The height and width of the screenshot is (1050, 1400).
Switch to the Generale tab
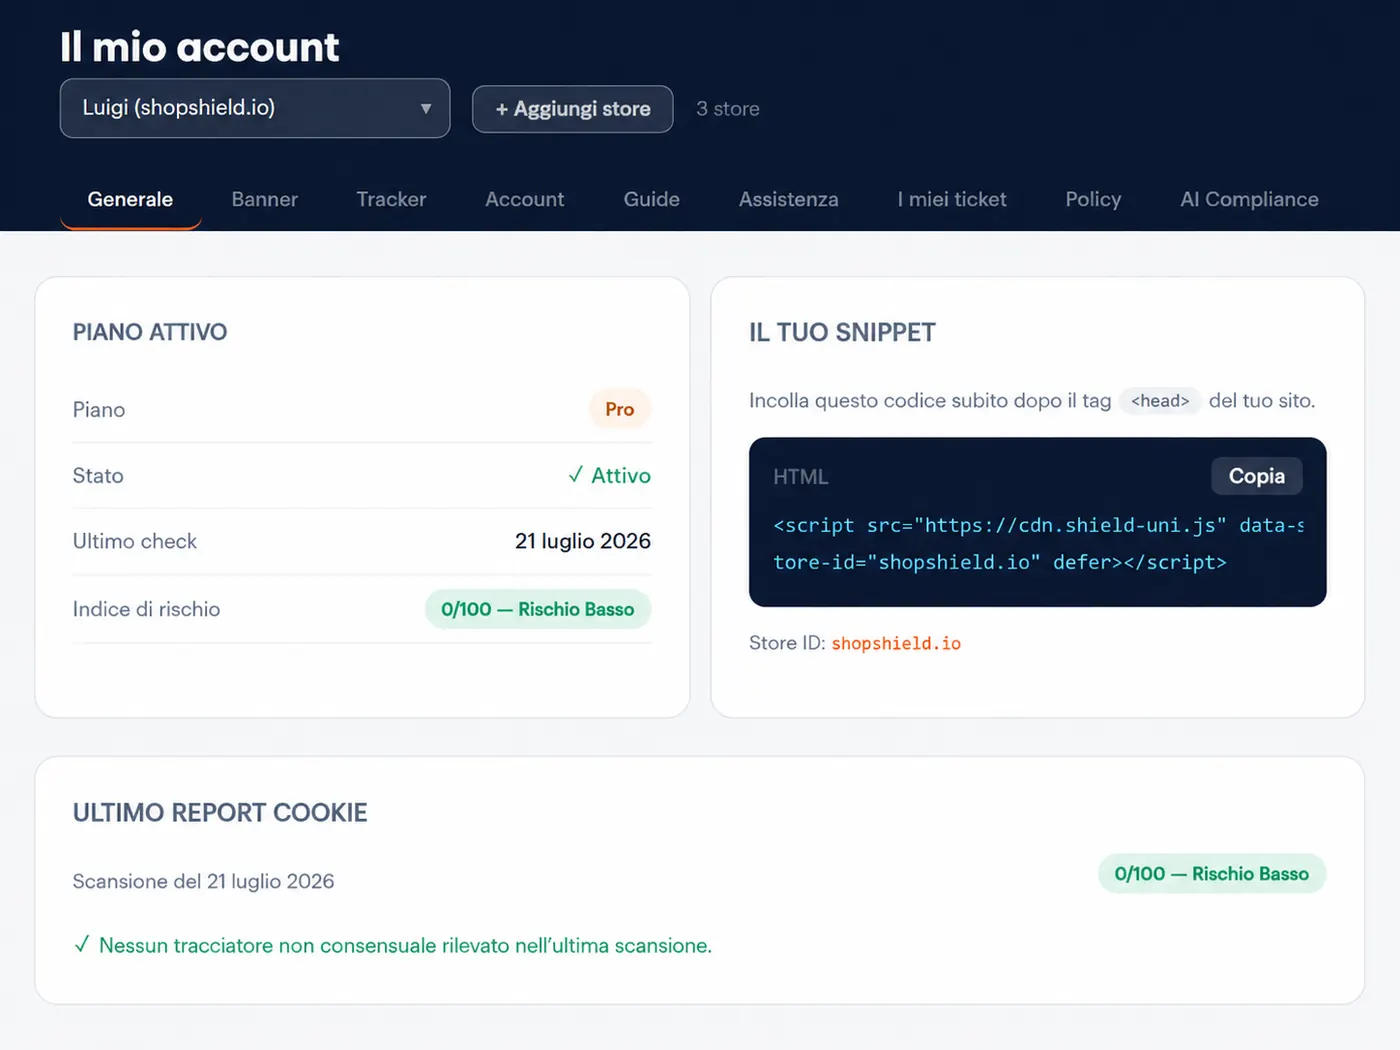point(130,199)
